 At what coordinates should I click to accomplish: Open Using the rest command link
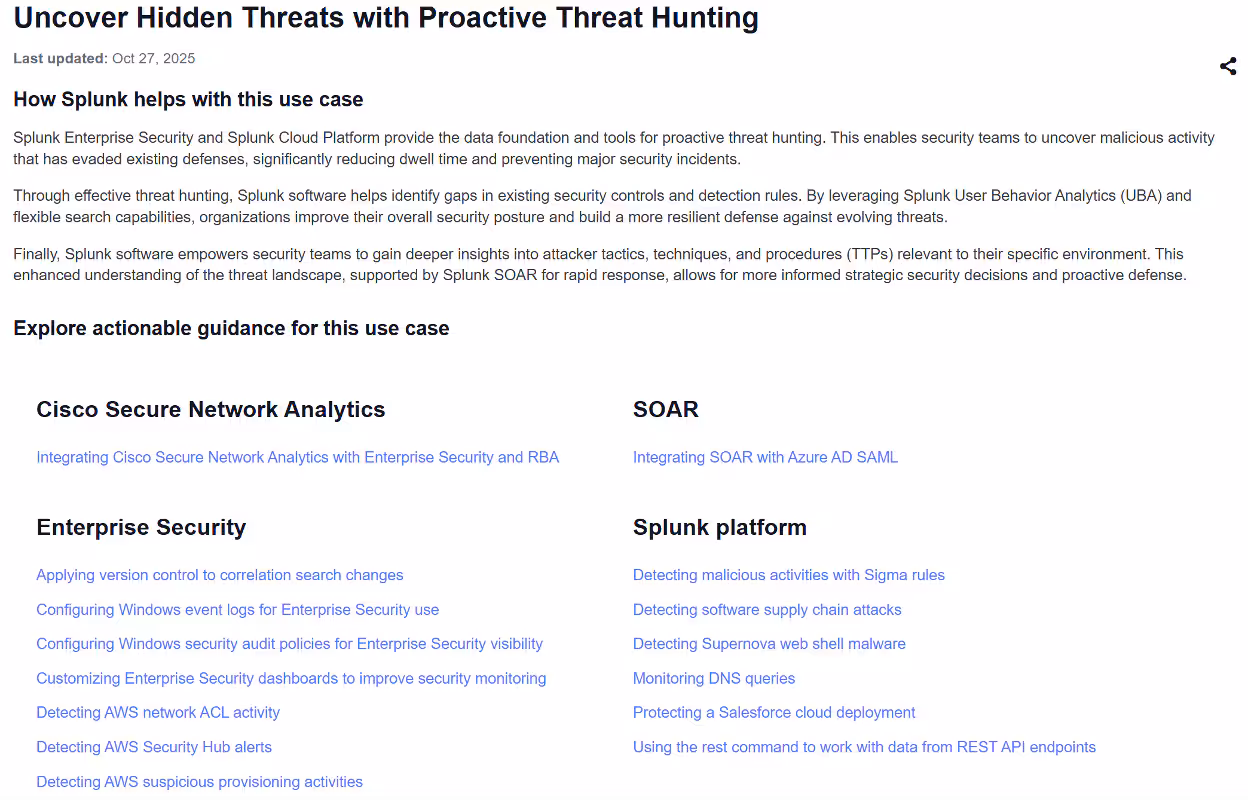864,747
